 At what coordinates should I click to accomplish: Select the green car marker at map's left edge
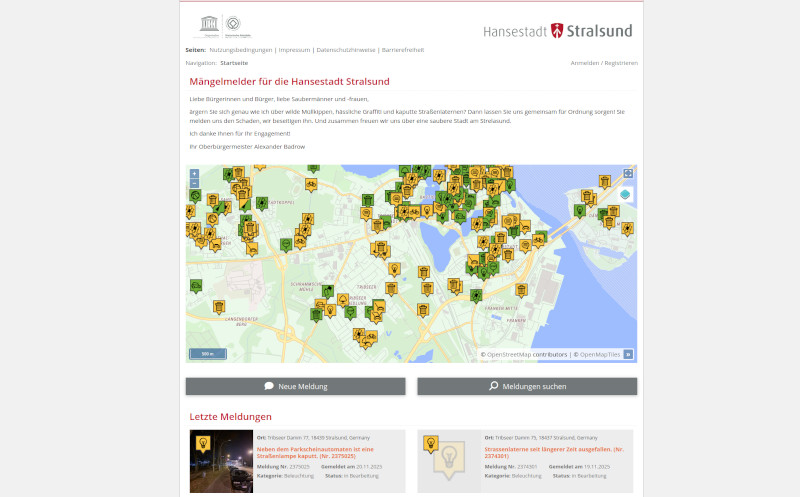pos(196,286)
